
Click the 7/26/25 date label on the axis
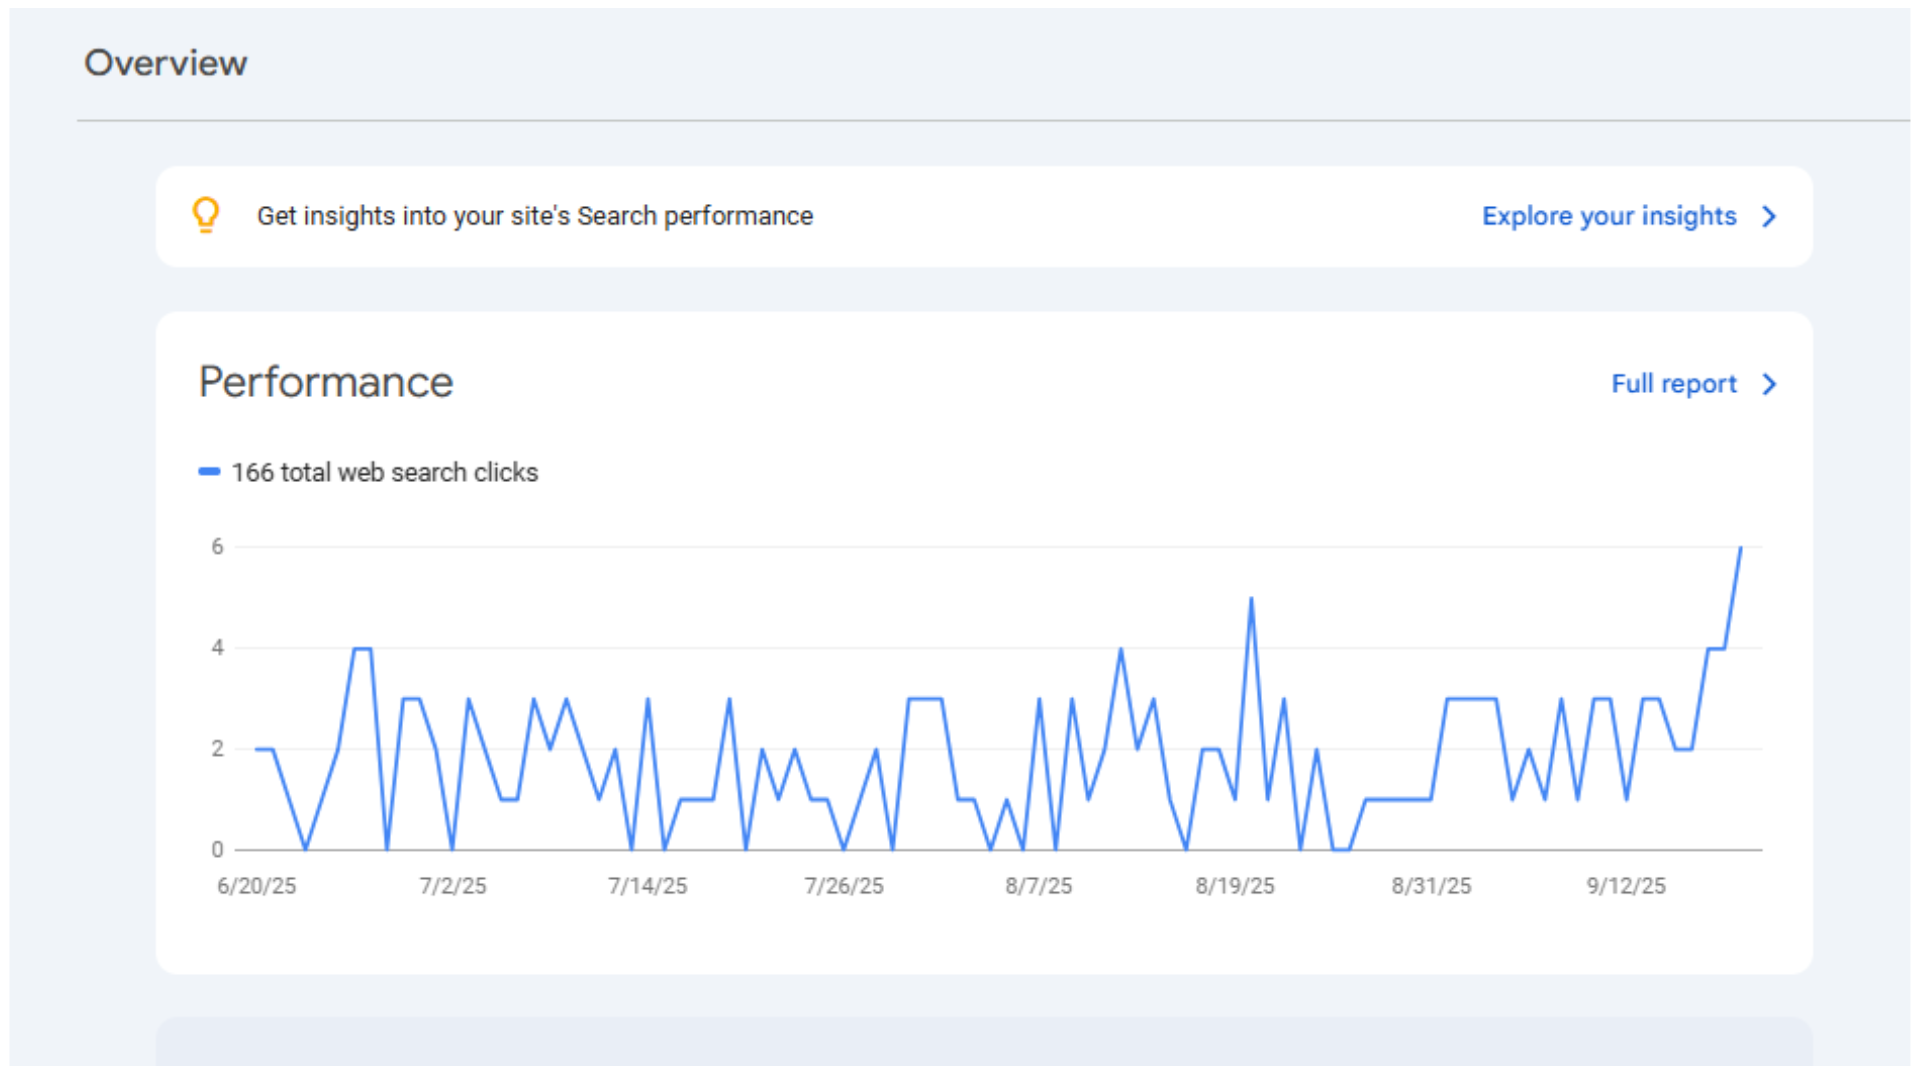(x=844, y=886)
